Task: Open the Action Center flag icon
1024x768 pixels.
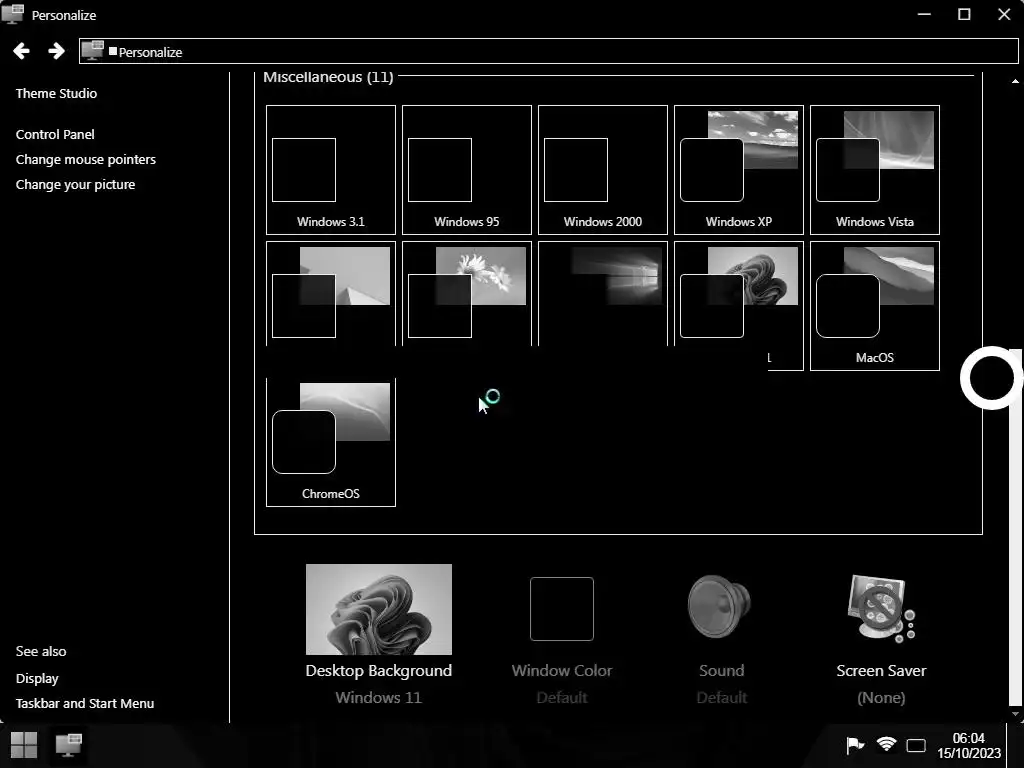Action: coord(854,745)
